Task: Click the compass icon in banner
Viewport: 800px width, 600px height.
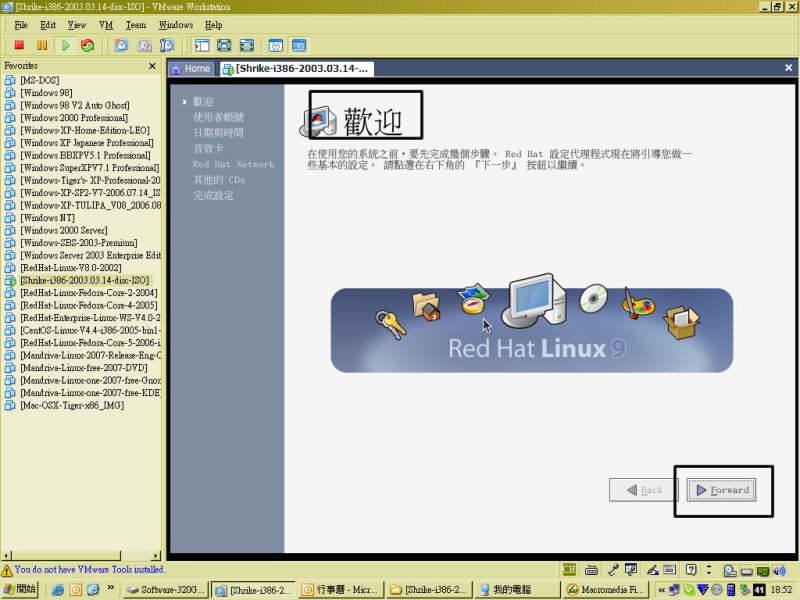Action: [x=473, y=299]
